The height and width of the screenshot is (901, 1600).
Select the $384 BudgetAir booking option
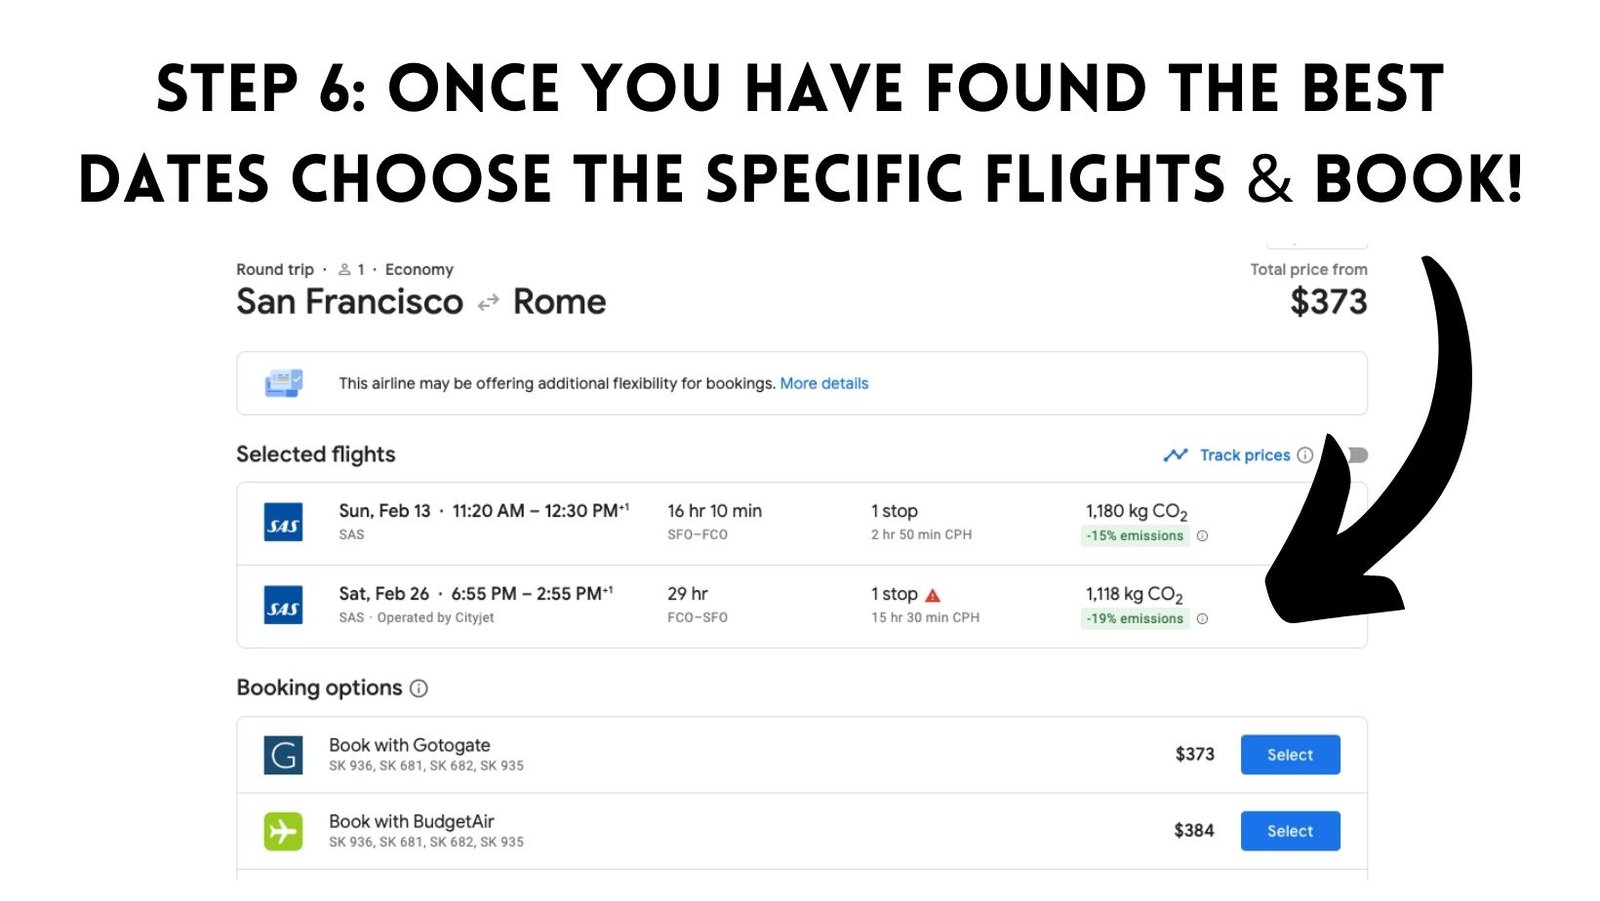(1289, 831)
